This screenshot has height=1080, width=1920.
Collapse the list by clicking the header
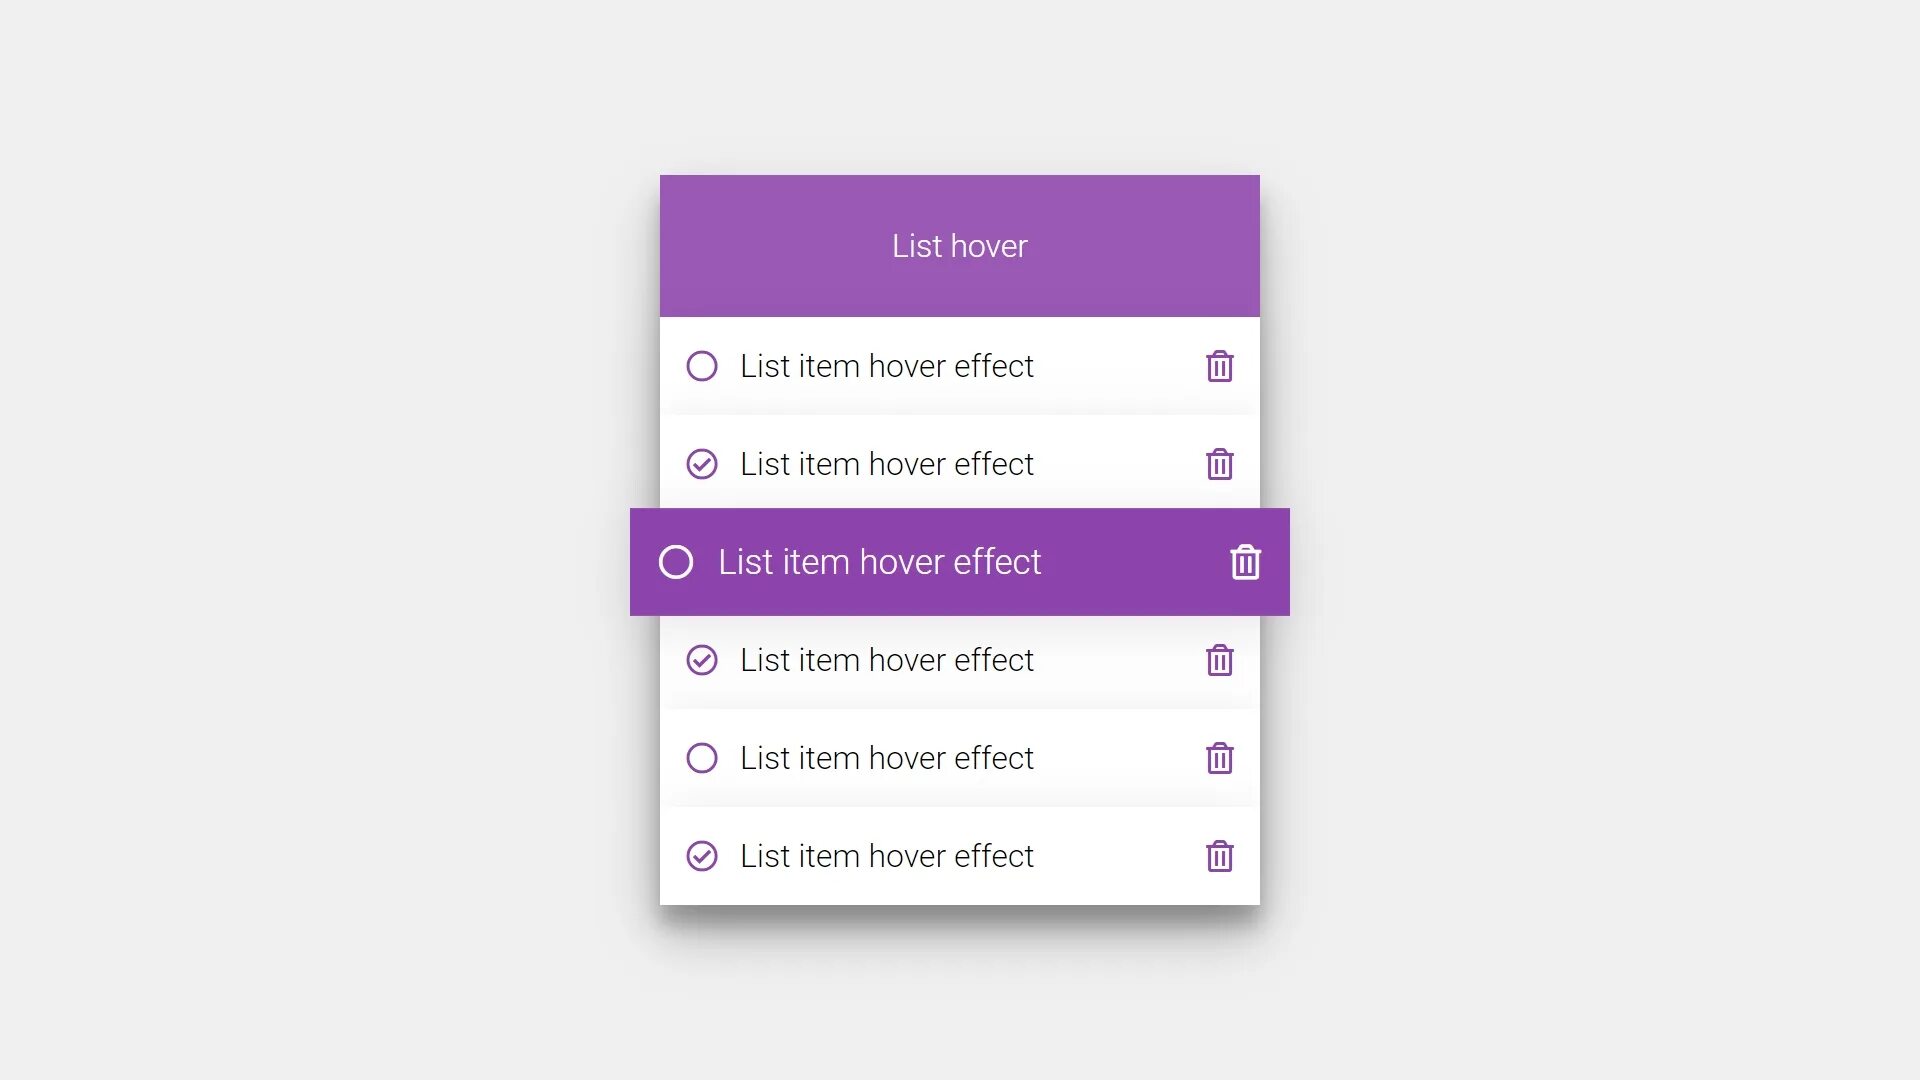[959, 245]
